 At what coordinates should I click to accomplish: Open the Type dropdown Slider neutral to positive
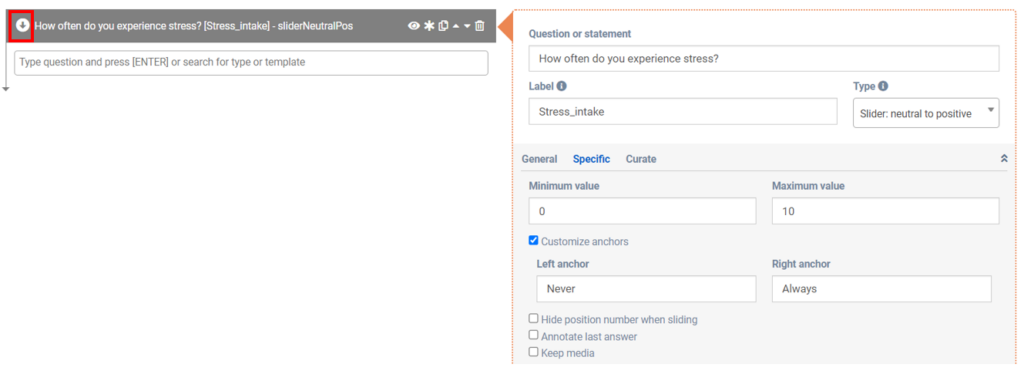(x=926, y=113)
